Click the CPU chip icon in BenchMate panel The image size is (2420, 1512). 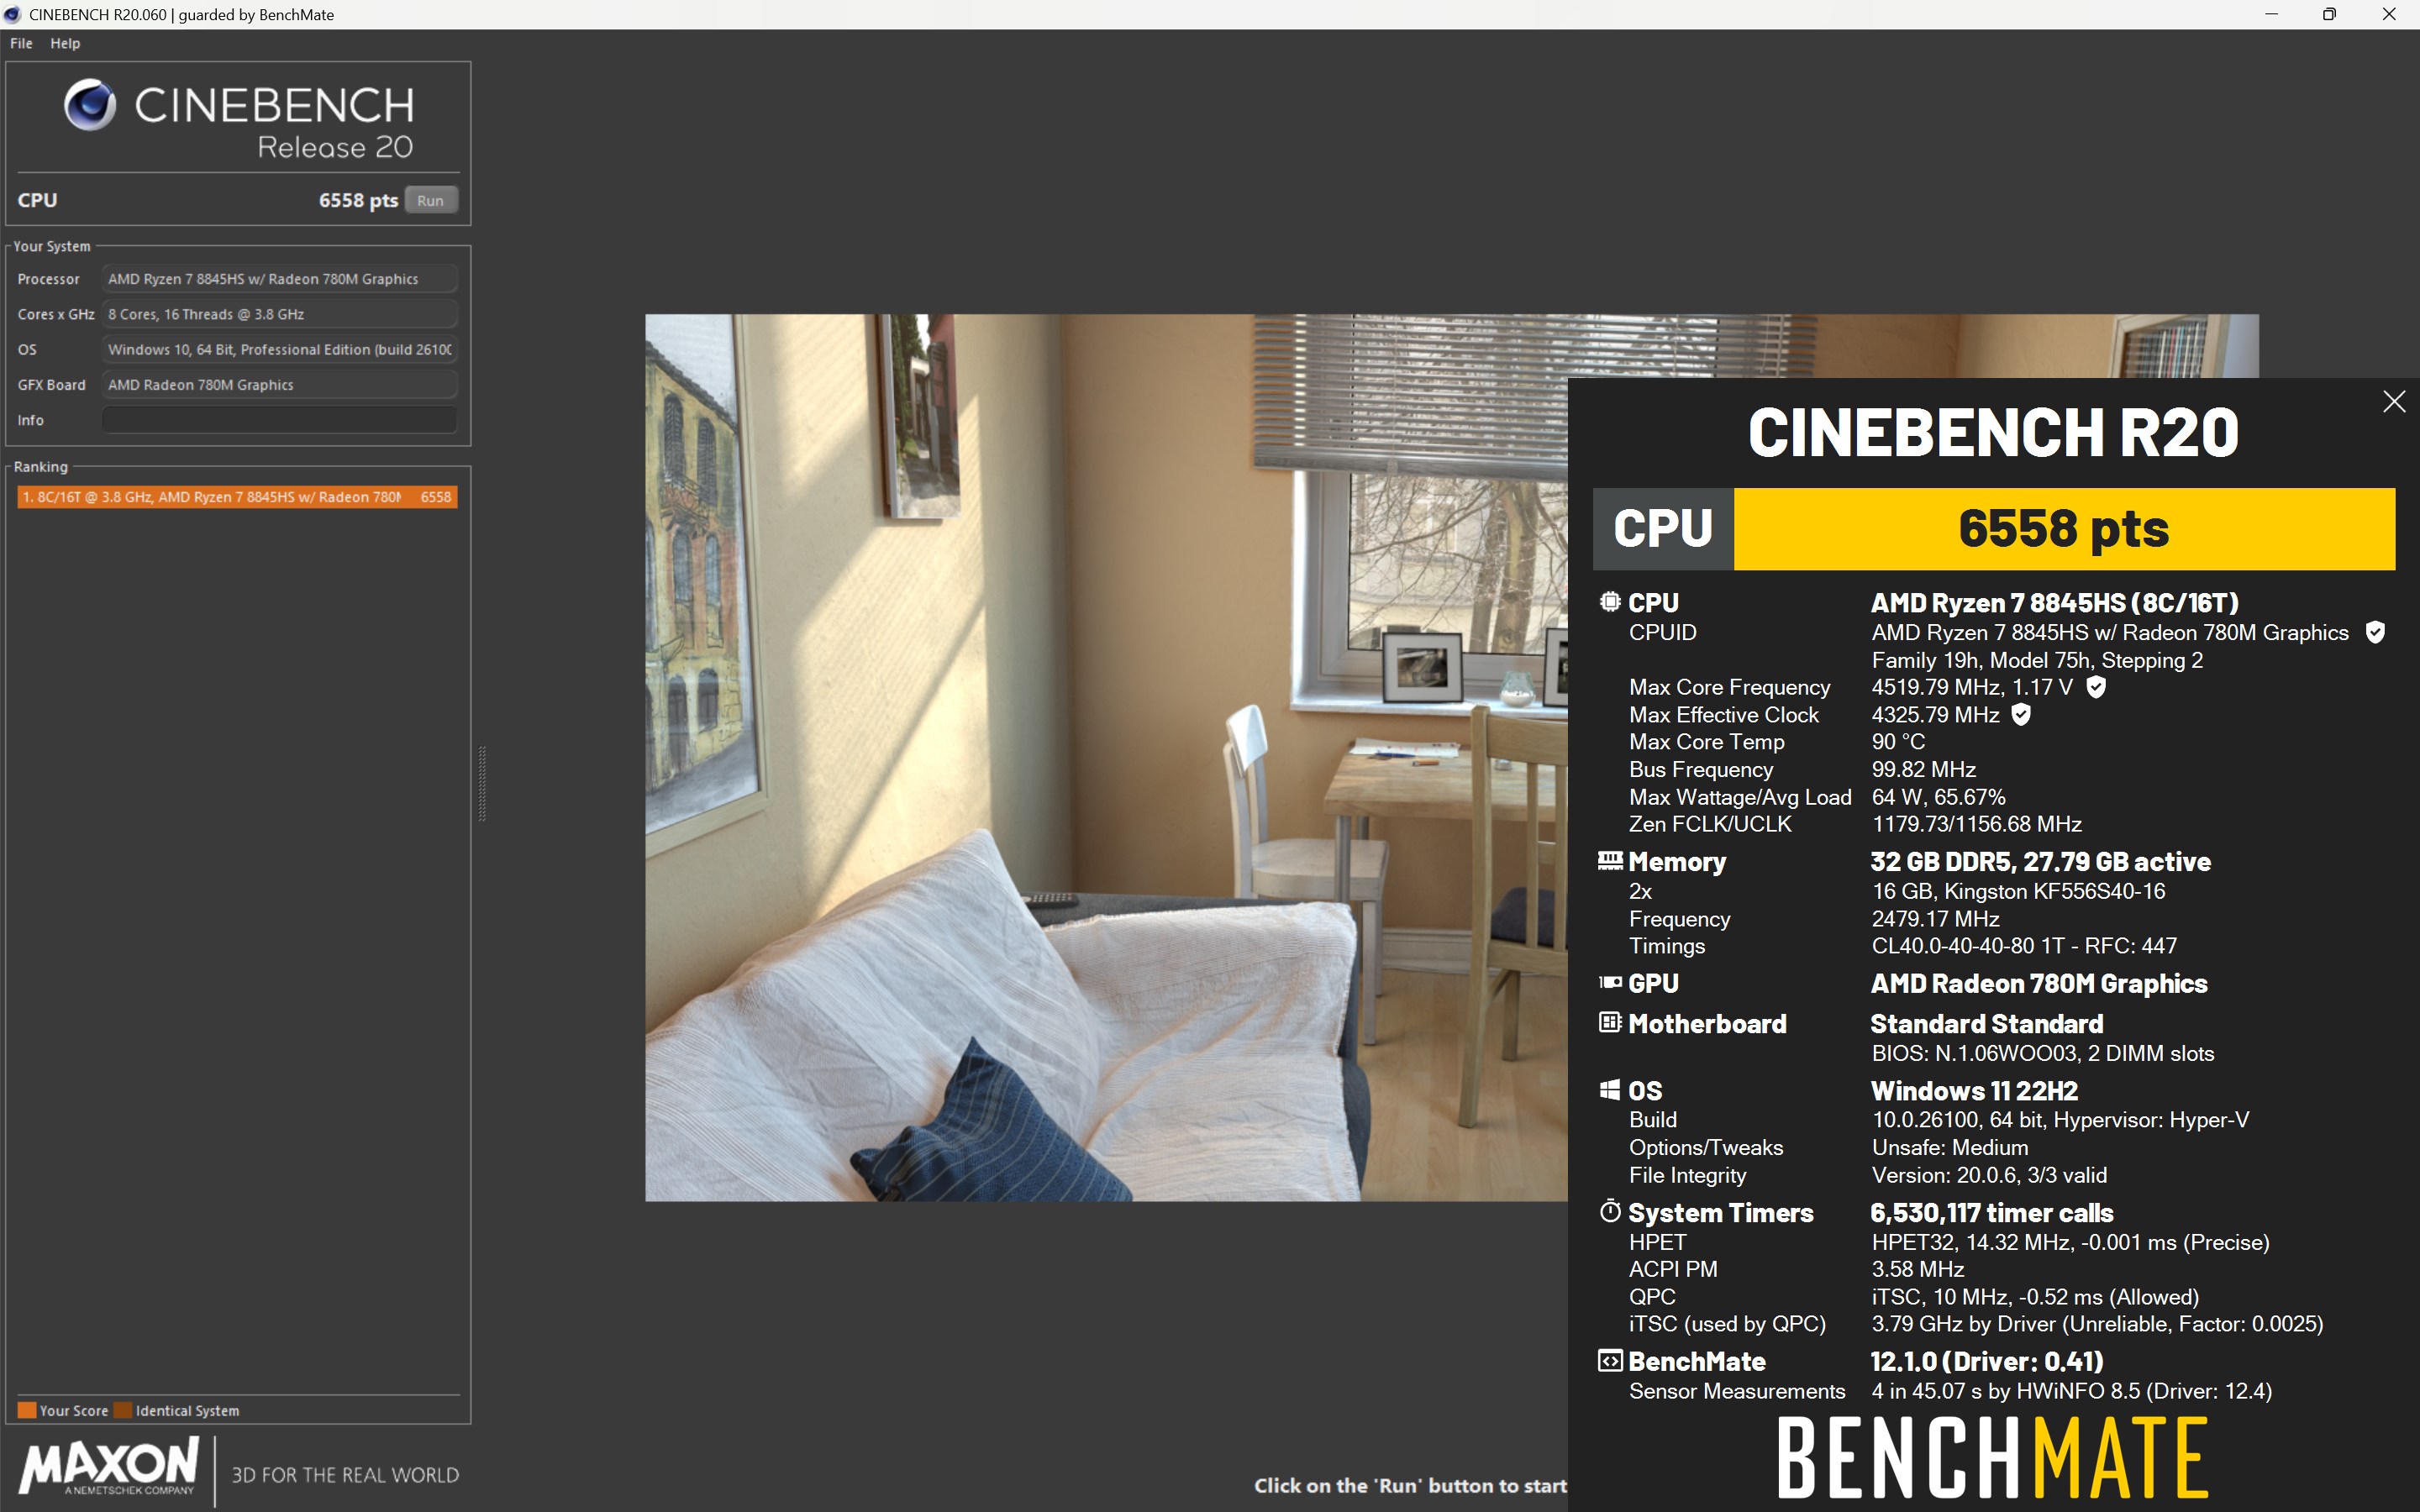click(1610, 602)
